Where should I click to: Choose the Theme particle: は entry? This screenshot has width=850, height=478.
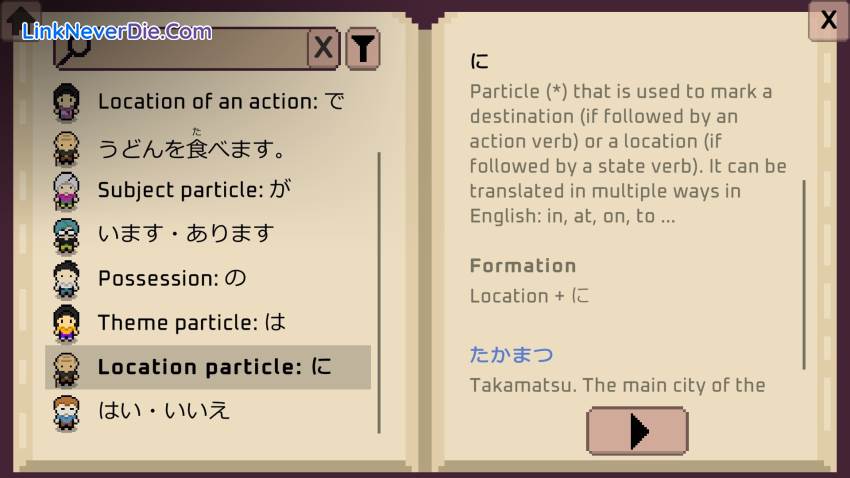tap(192, 322)
